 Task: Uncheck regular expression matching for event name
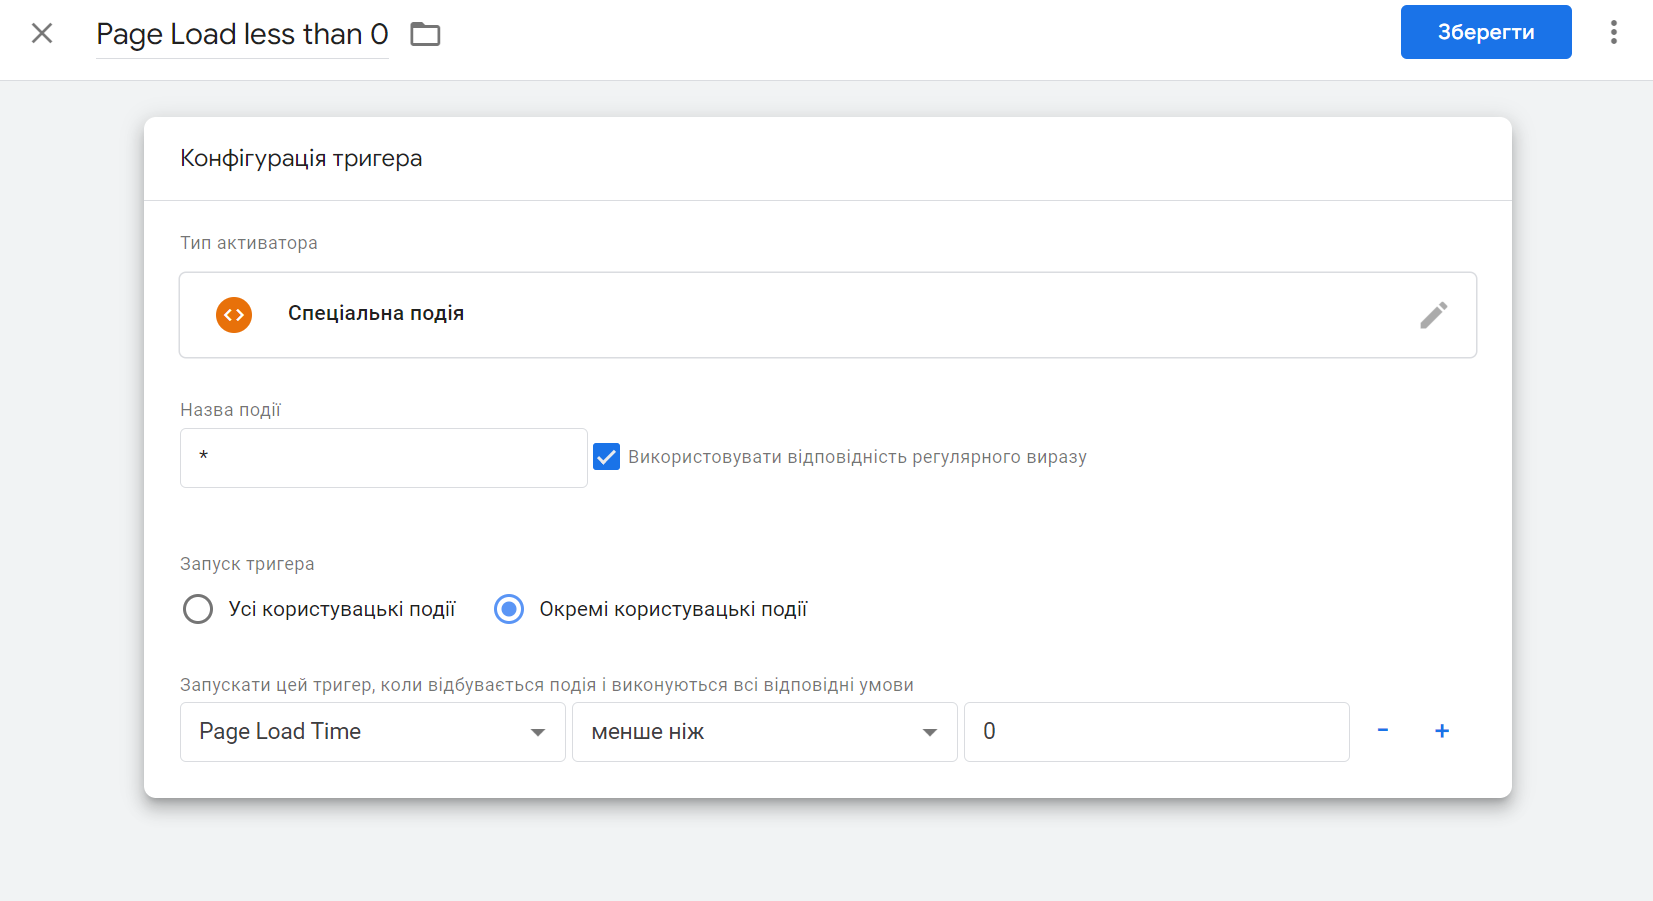point(607,456)
